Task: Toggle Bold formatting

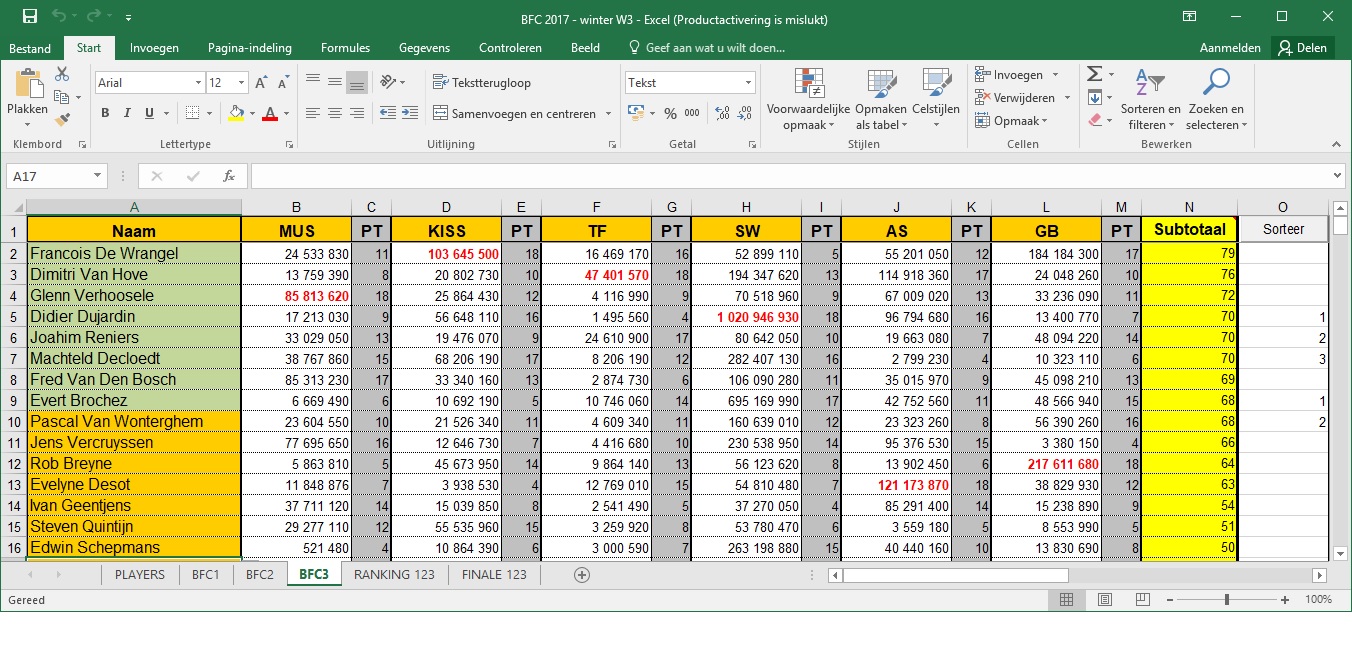Action: pyautogui.click(x=105, y=114)
